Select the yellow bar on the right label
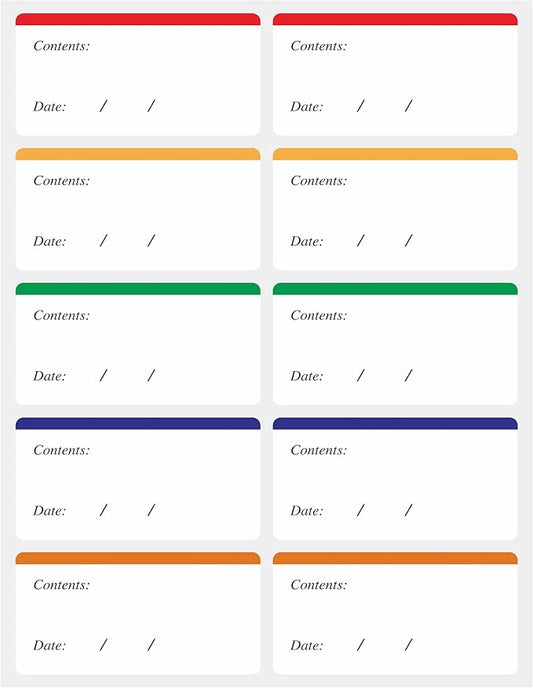 (395, 154)
